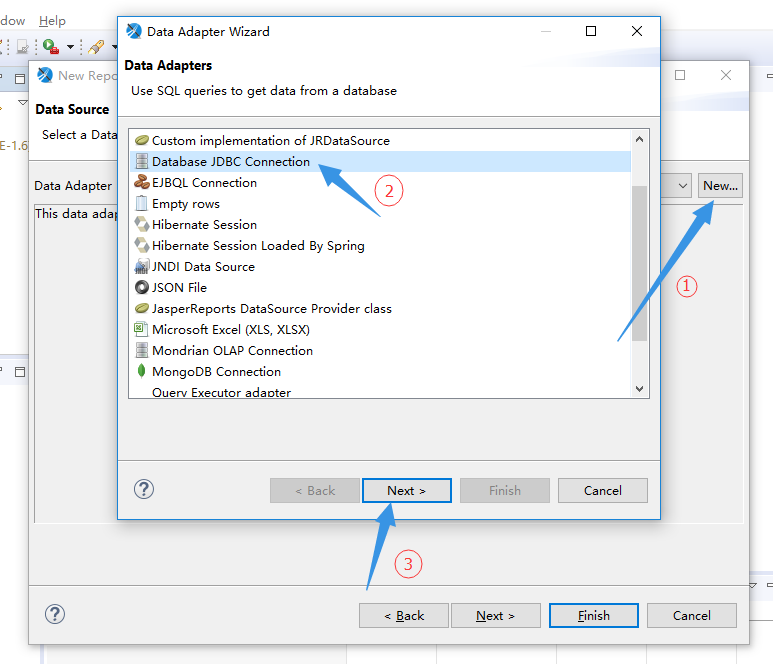The image size is (773, 664).
Task: Open help in Data Adapter Wizard
Action: tap(144, 489)
